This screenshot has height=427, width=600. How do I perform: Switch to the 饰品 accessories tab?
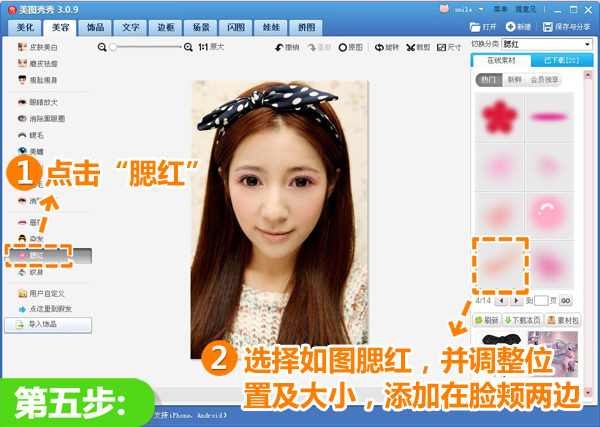click(95, 28)
